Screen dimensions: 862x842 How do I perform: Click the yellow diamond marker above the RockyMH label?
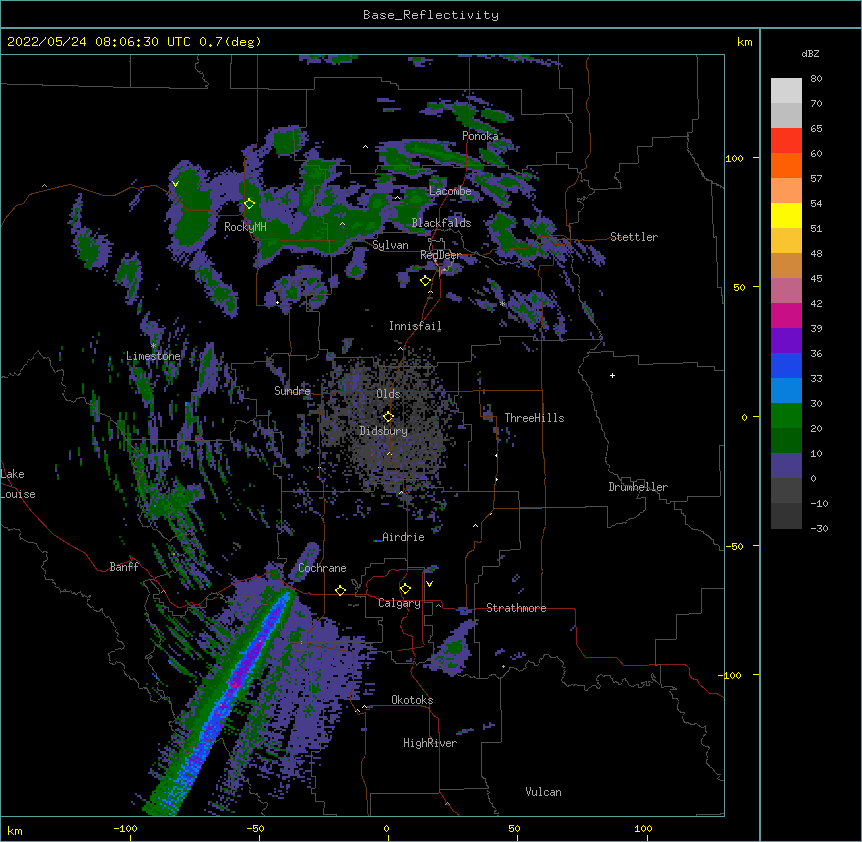pos(250,204)
